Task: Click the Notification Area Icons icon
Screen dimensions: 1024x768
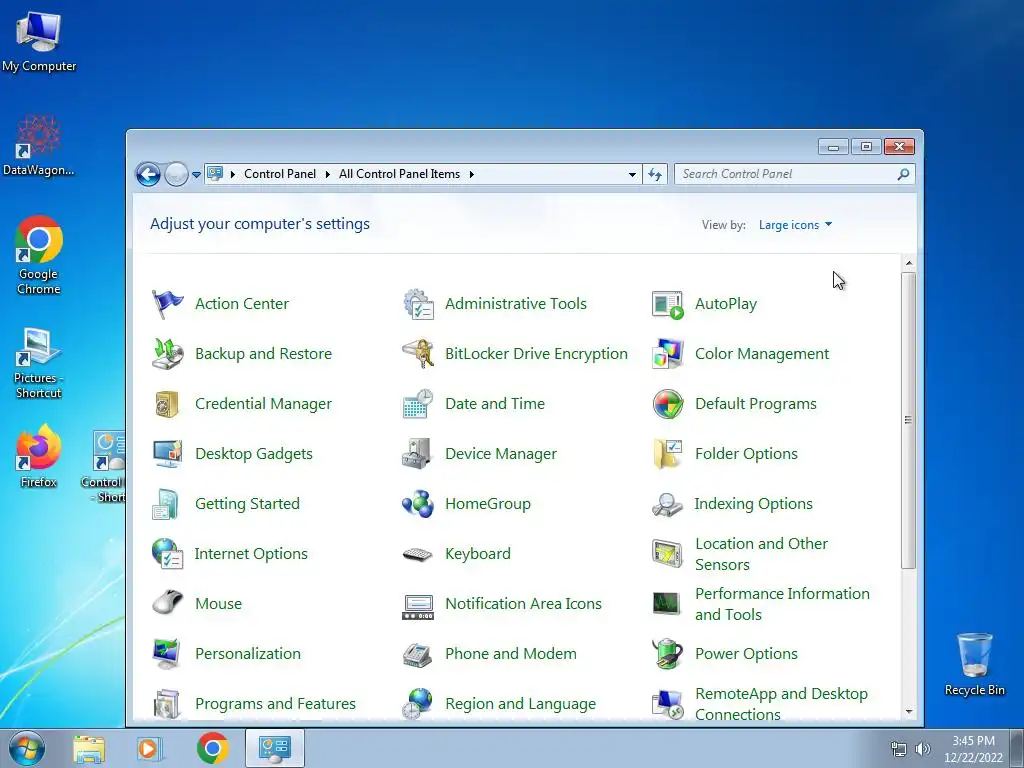Action: coord(418,606)
